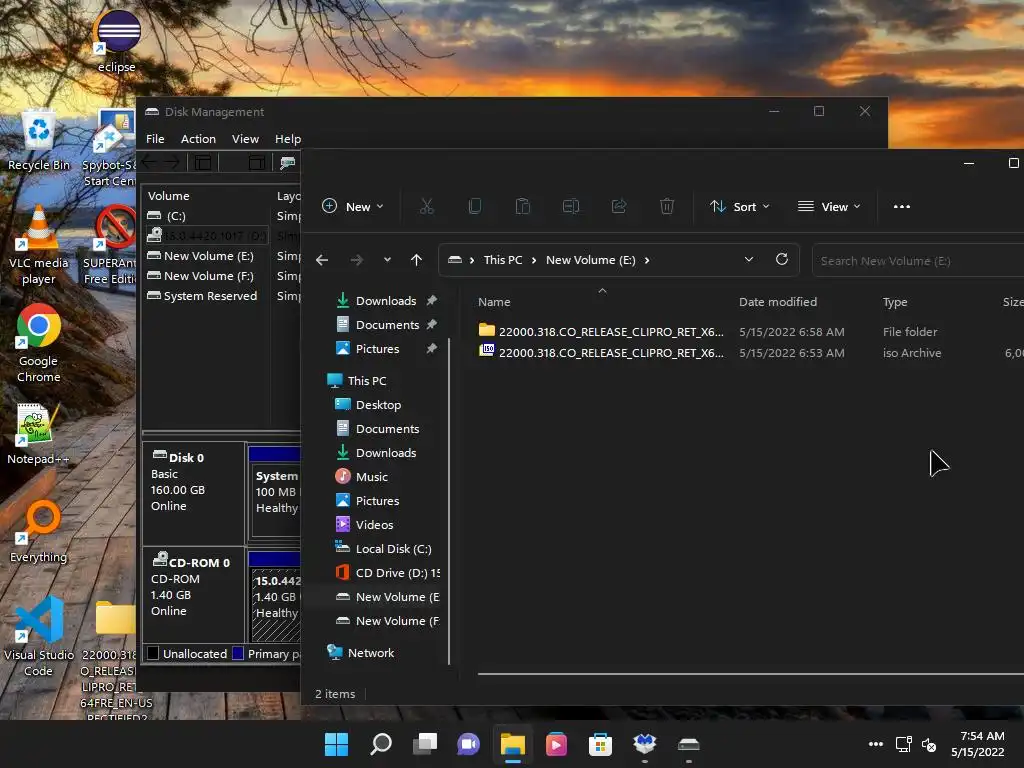The width and height of the screenshot is (1024, 768).
Task: Show hidden system tray icons
Action: click(x=876, y=744)
